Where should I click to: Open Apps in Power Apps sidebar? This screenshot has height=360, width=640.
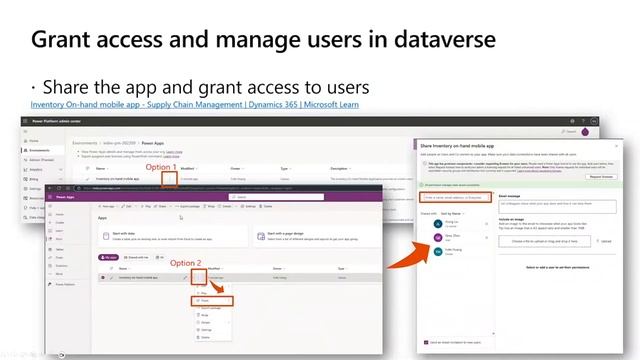coord(56,239)
